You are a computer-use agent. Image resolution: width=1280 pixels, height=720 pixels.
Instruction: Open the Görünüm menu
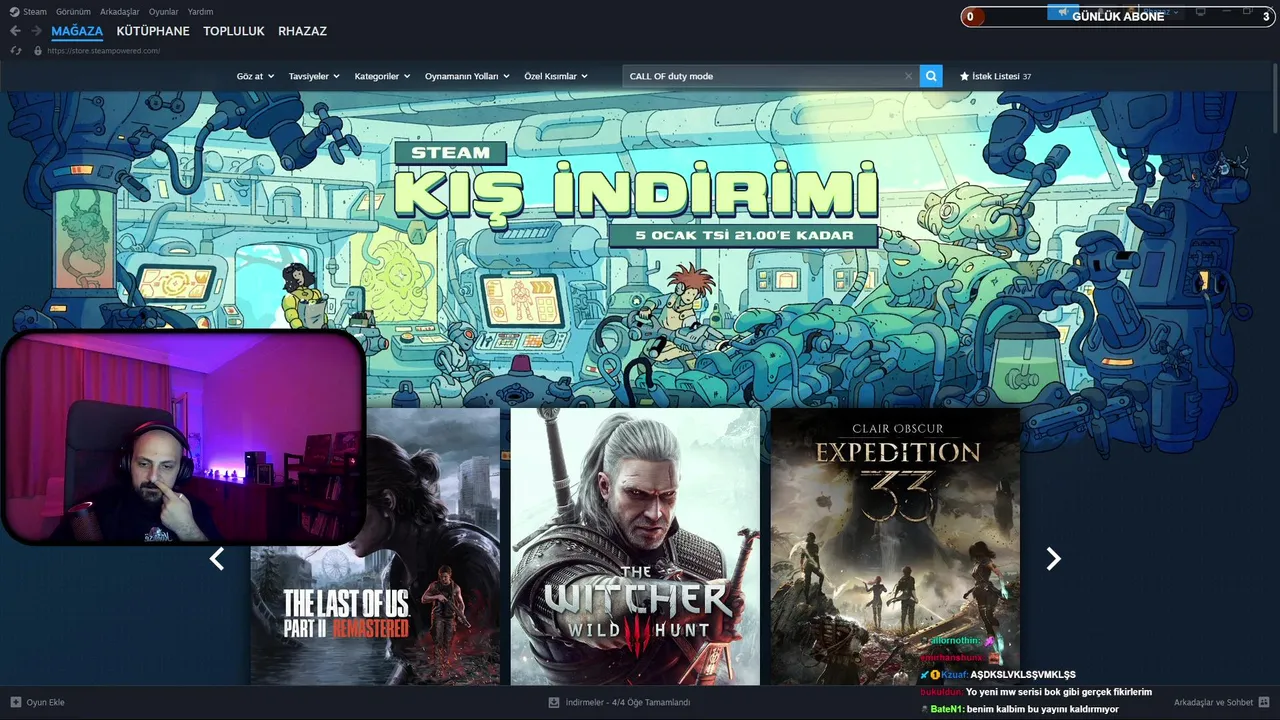(73, 12)
